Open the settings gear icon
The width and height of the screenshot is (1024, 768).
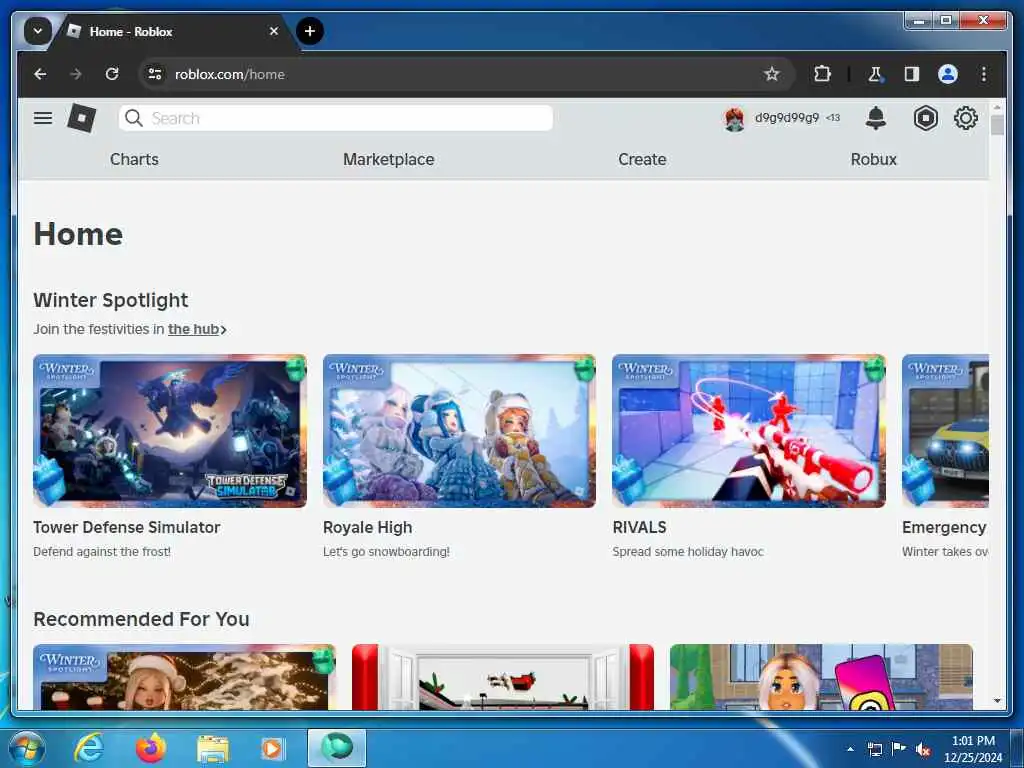click(x=965, y=118)
